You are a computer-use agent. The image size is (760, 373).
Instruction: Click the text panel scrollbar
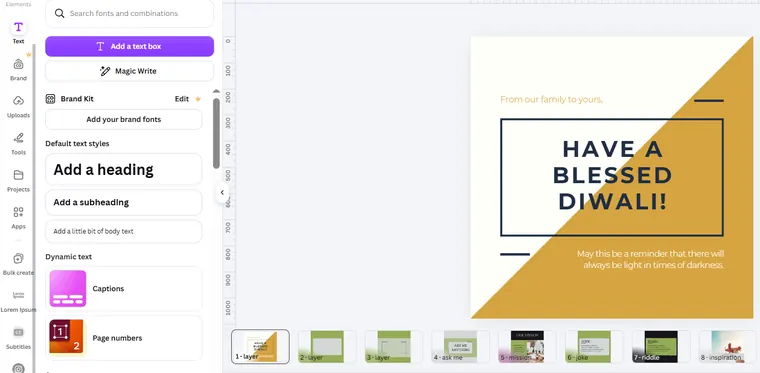click(216, 133)
